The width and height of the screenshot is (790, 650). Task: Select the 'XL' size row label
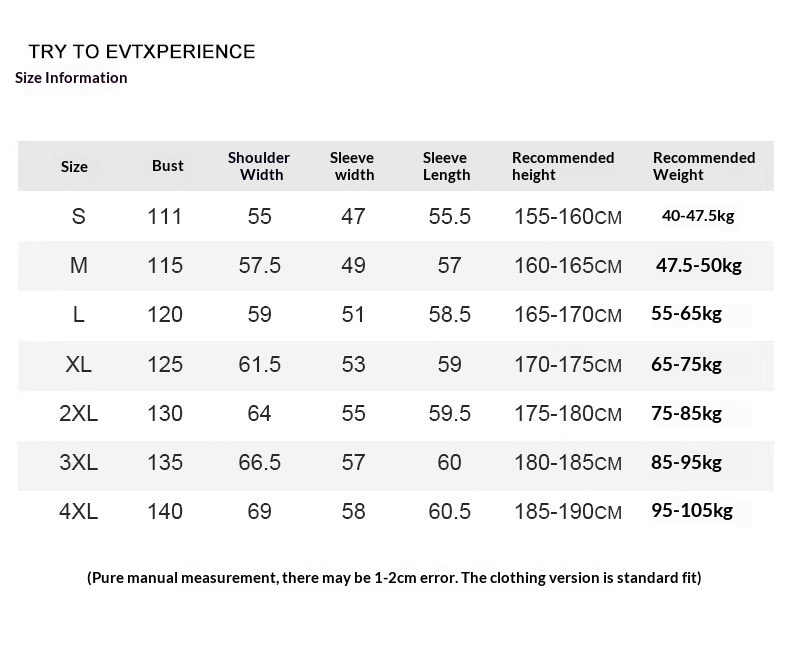point(79,364)
